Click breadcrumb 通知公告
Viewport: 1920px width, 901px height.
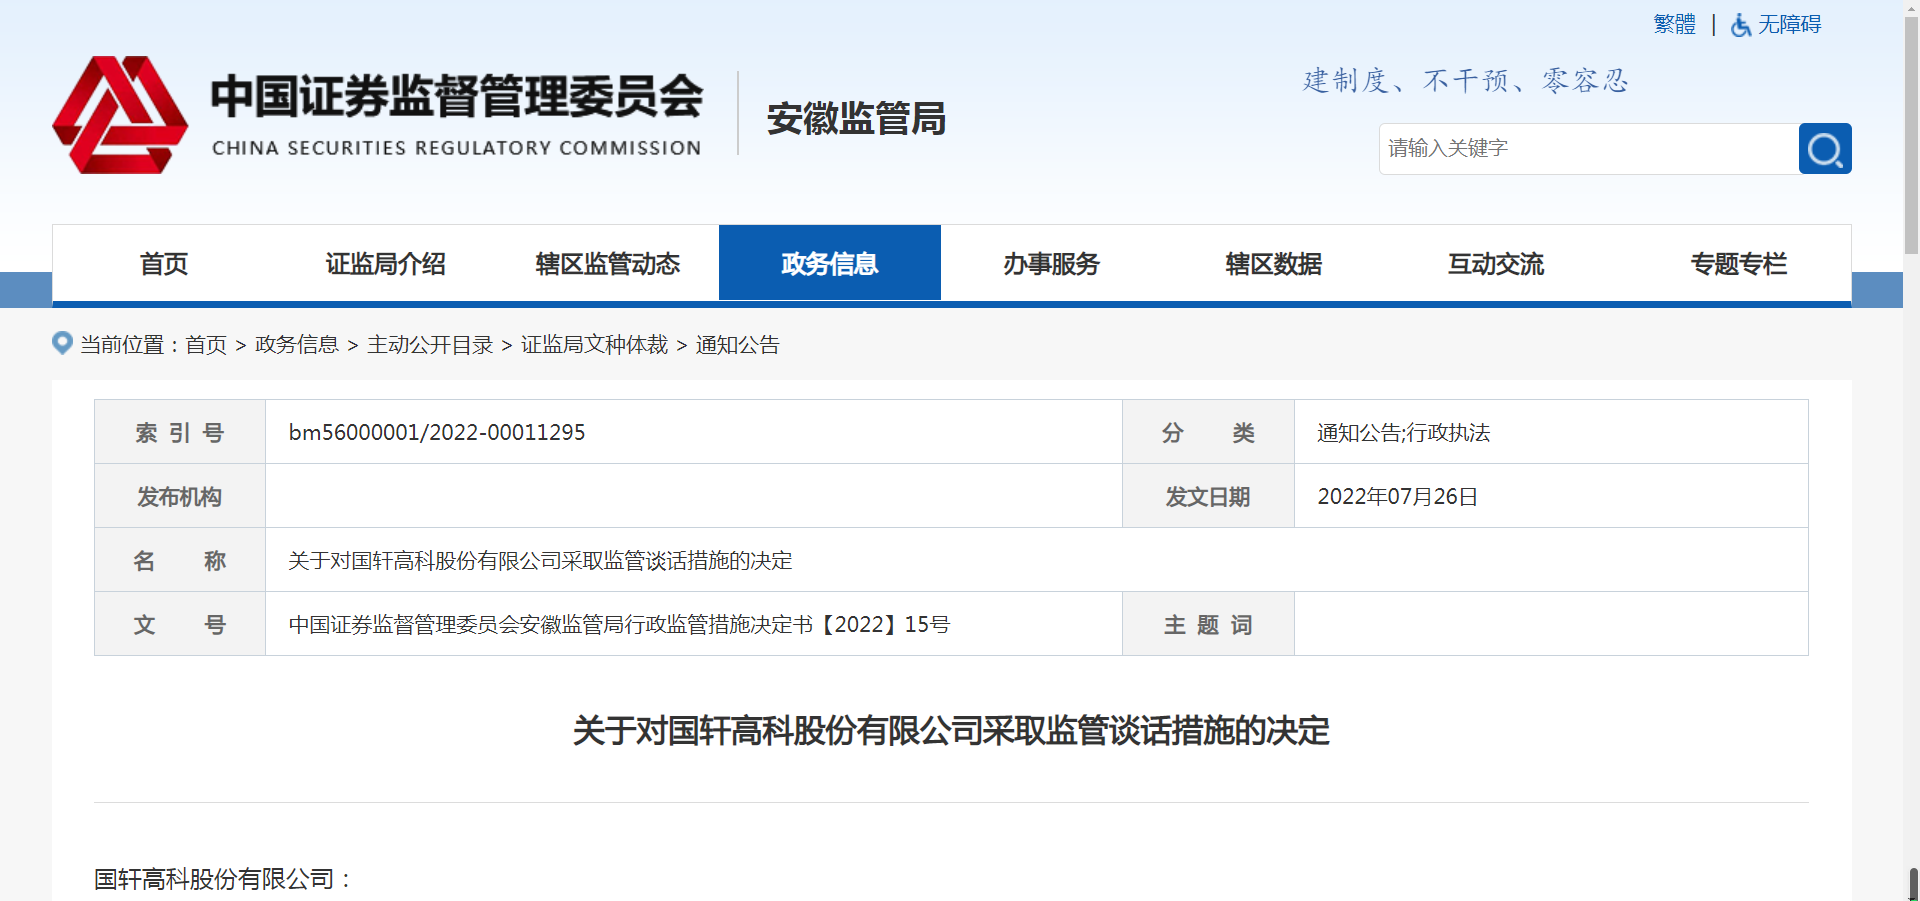pos(738,345)
